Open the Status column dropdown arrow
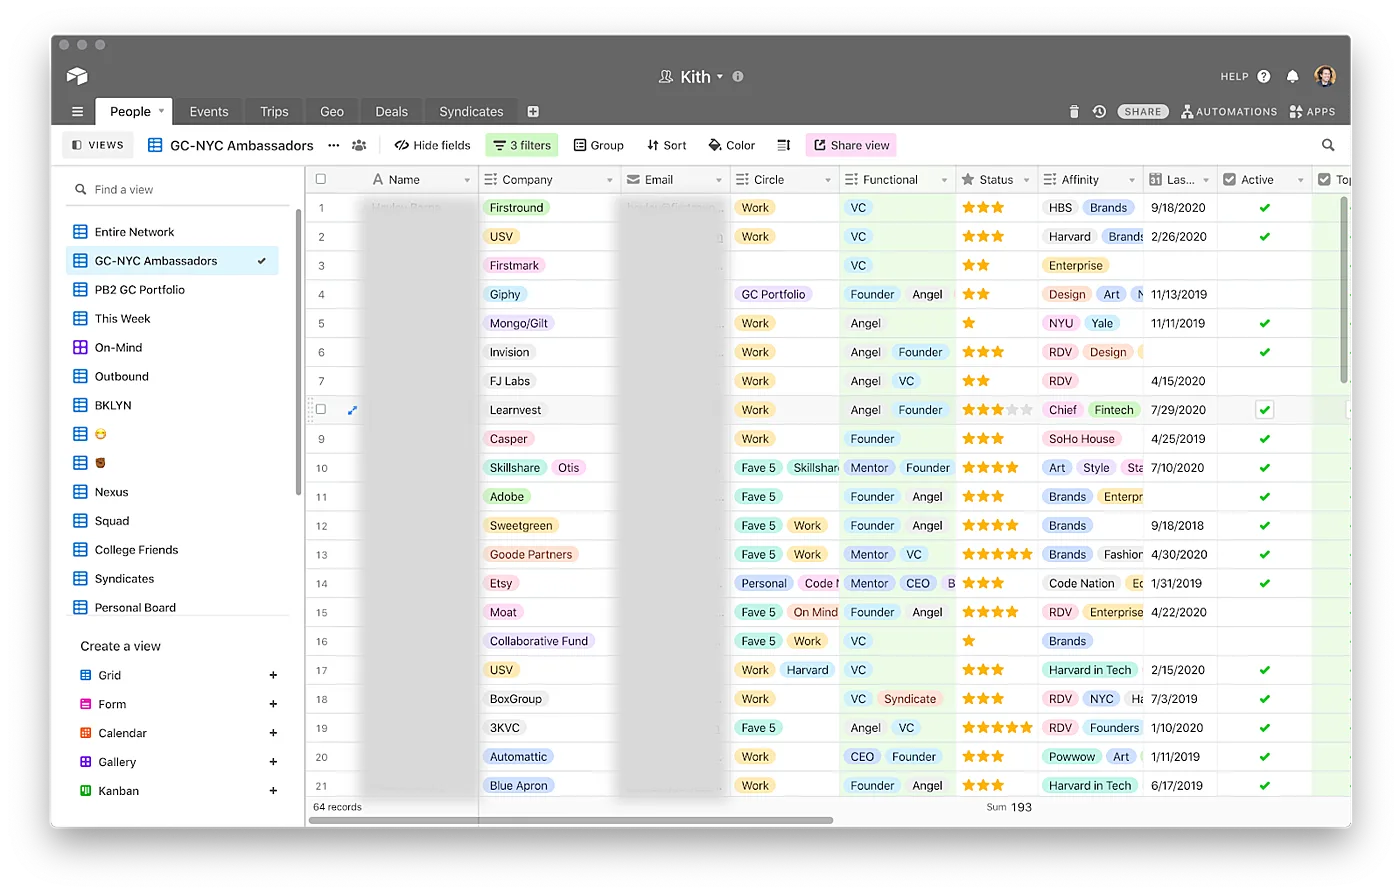This screenshot has height=893, width=1400. point(1026,180)
